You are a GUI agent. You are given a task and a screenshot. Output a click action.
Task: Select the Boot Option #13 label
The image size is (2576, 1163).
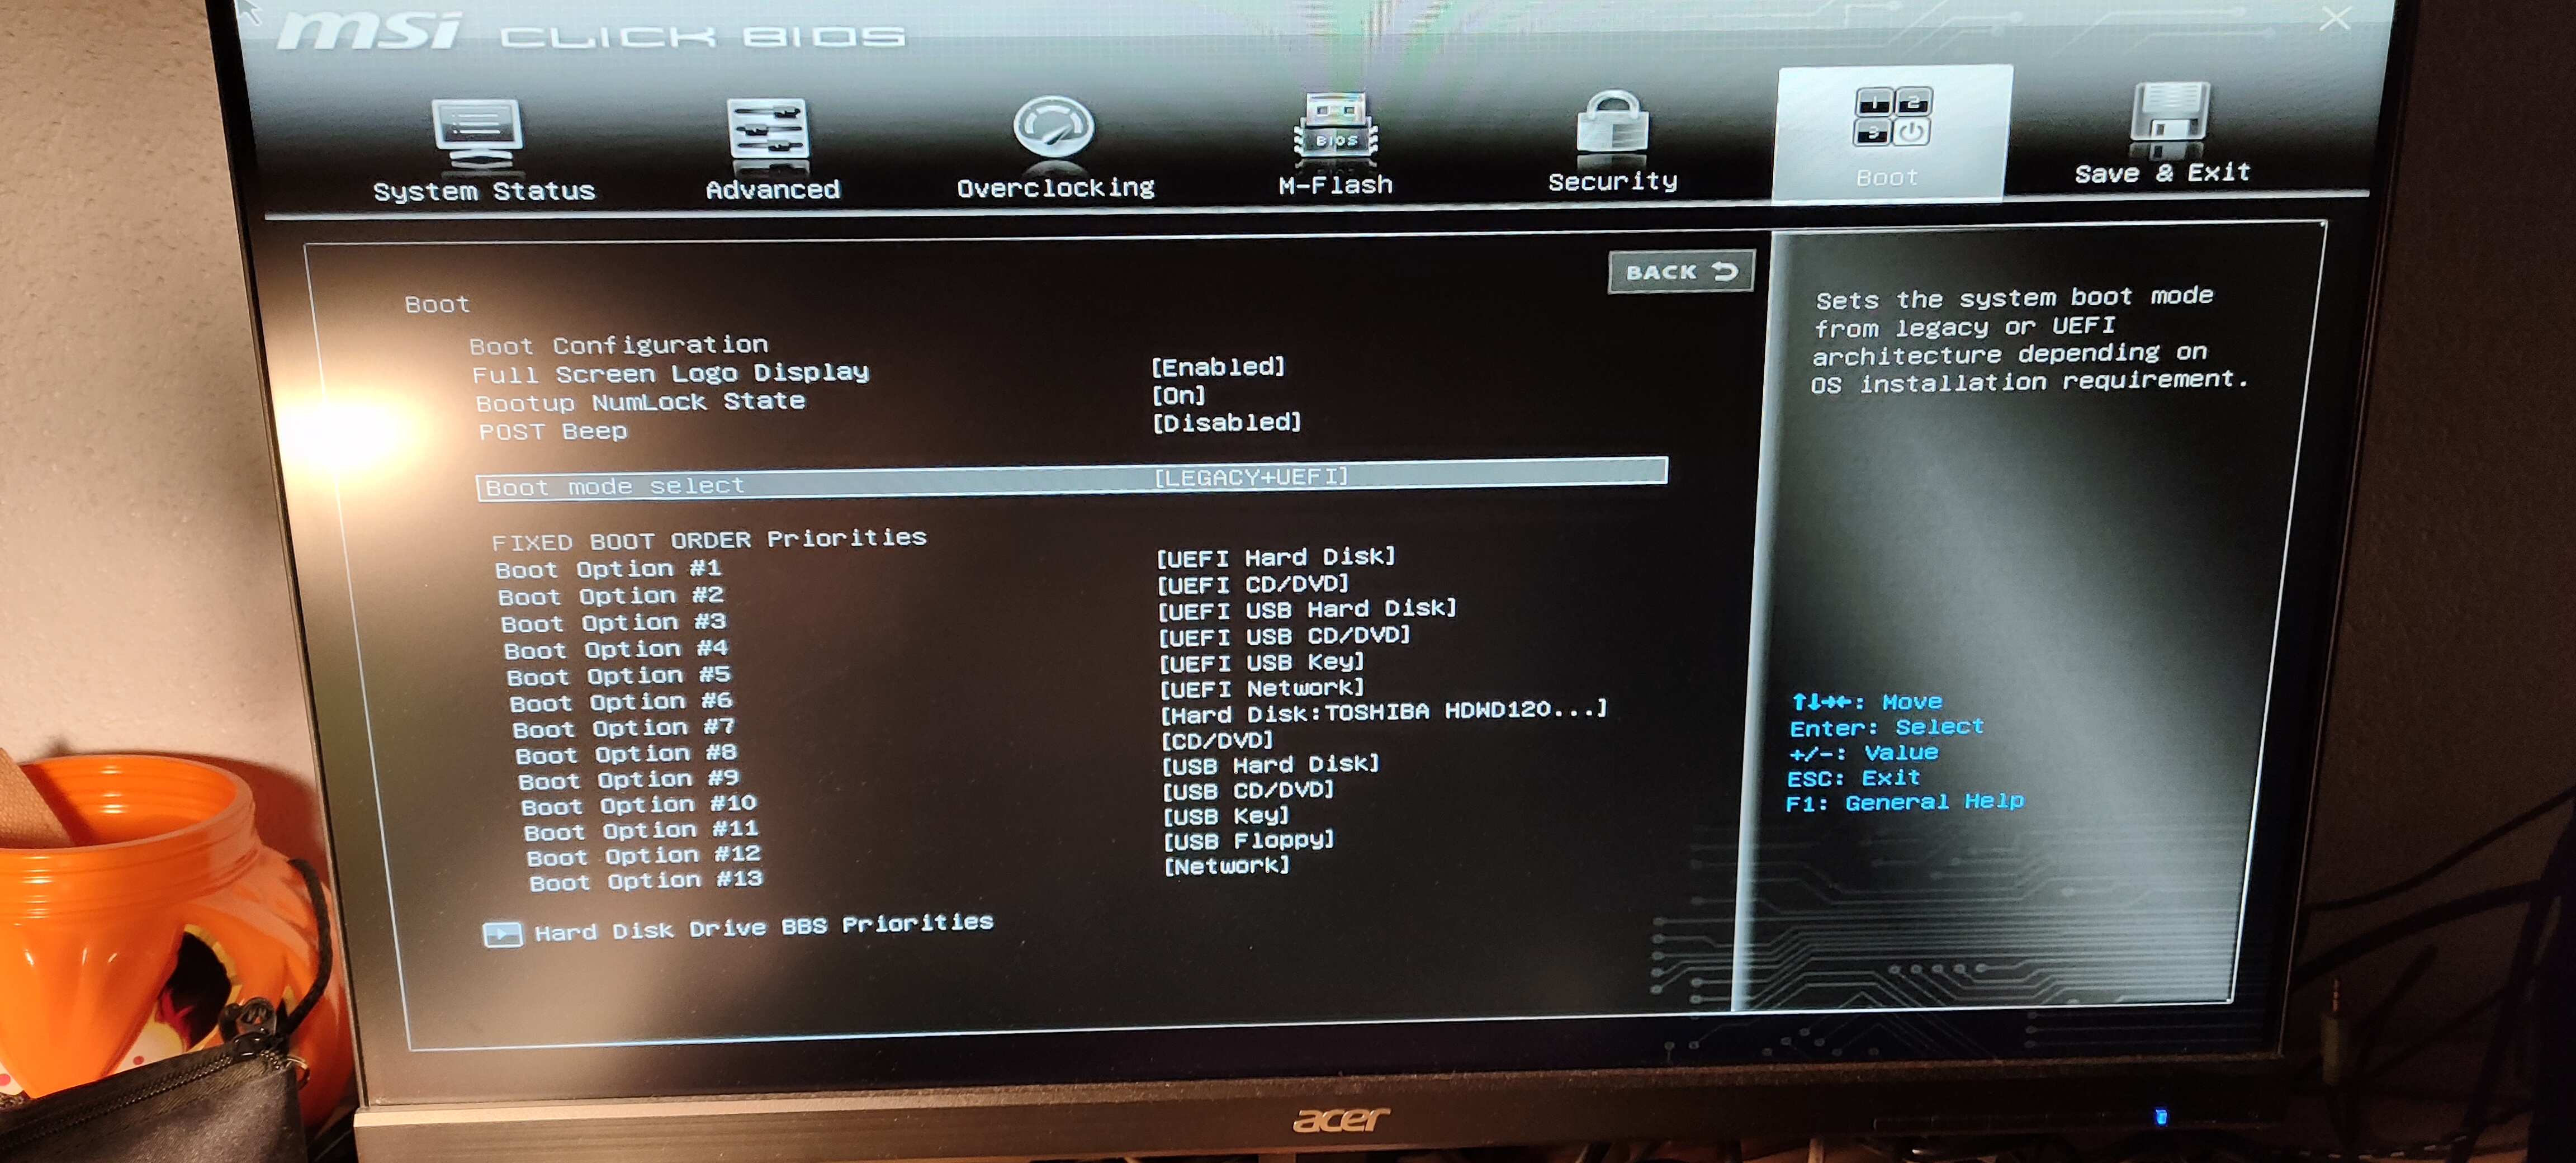click(646, 882)
